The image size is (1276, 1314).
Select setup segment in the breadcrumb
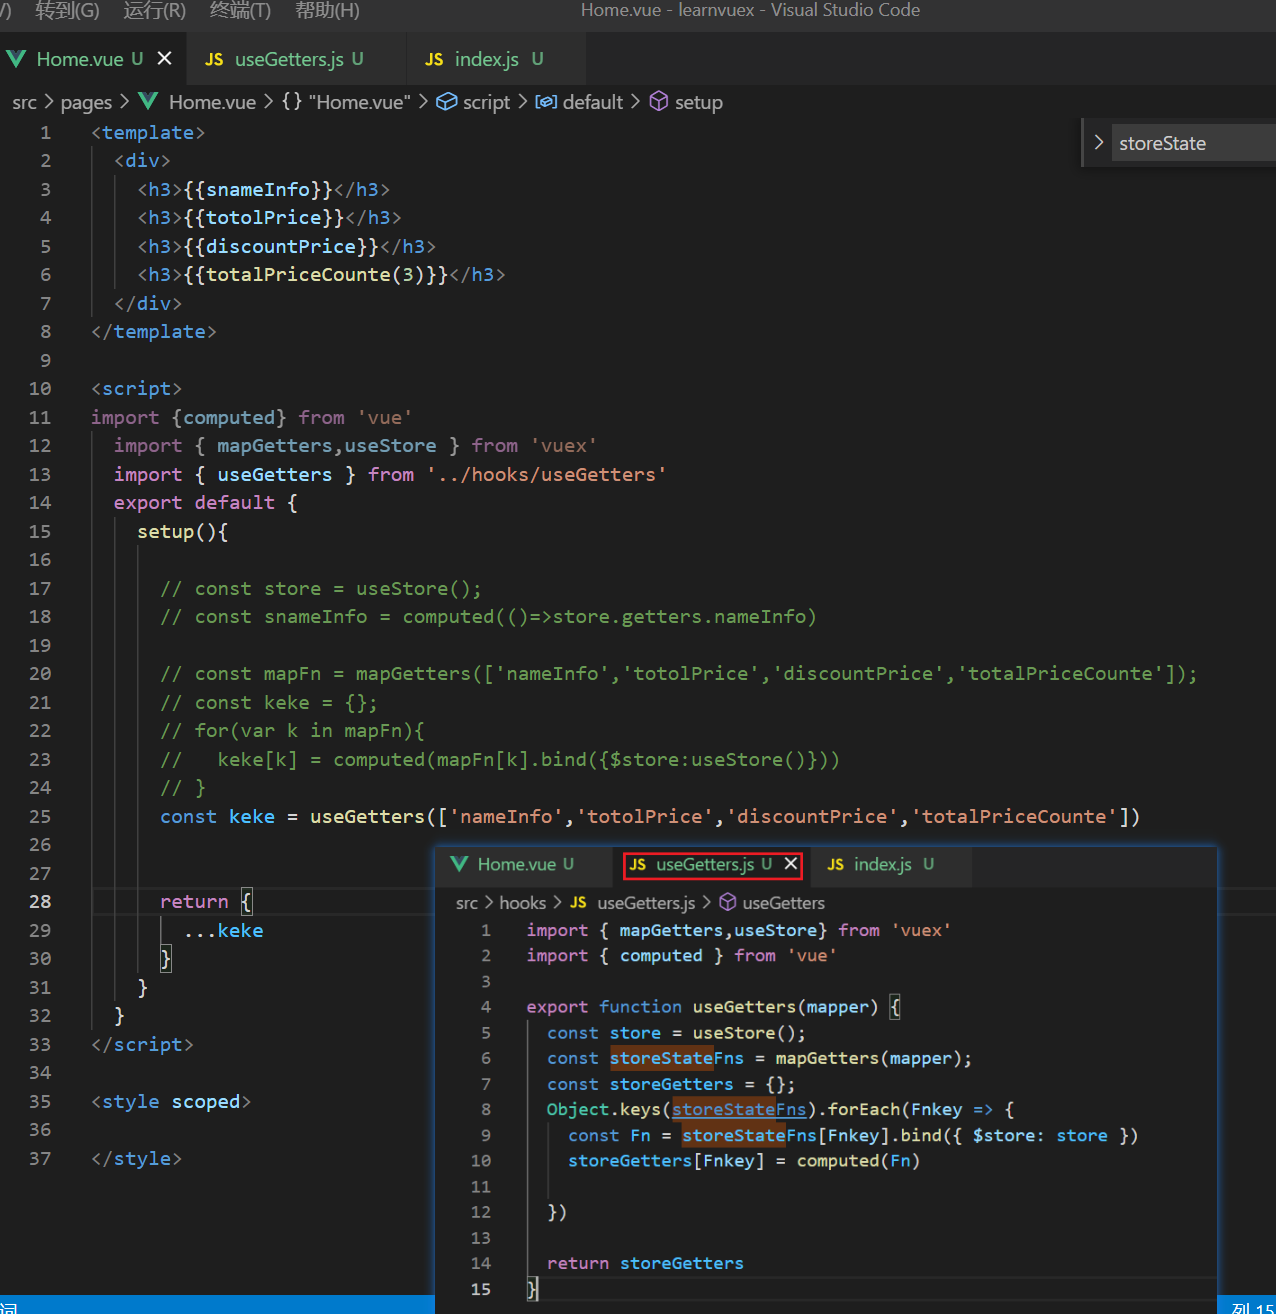[699, 102]
